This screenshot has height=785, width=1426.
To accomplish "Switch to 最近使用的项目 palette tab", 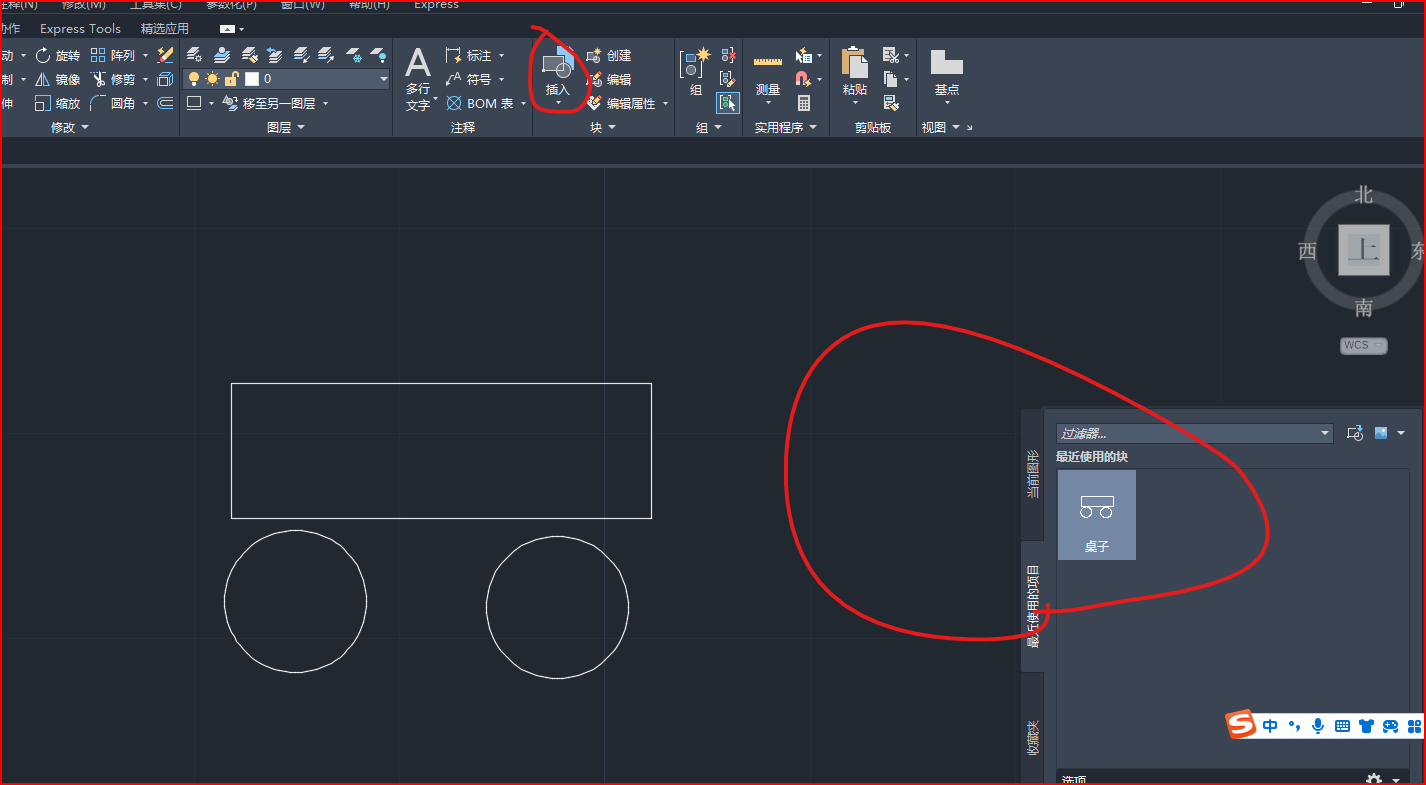I will tap(1033, 606).
